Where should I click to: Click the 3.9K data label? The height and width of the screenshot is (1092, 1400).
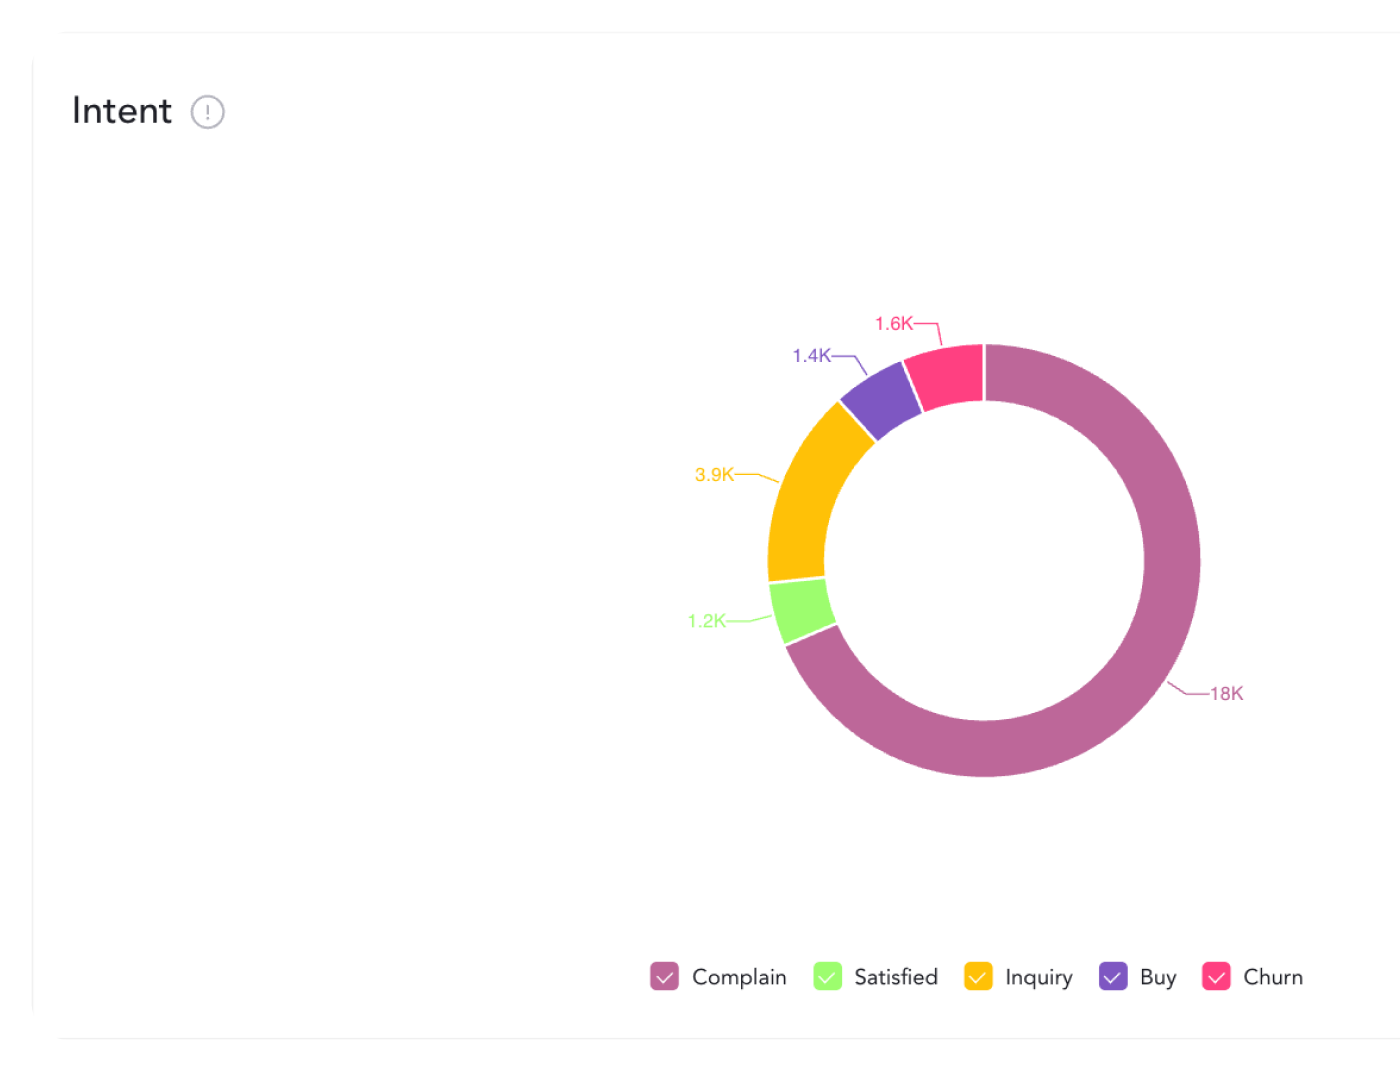pos(714,475)
